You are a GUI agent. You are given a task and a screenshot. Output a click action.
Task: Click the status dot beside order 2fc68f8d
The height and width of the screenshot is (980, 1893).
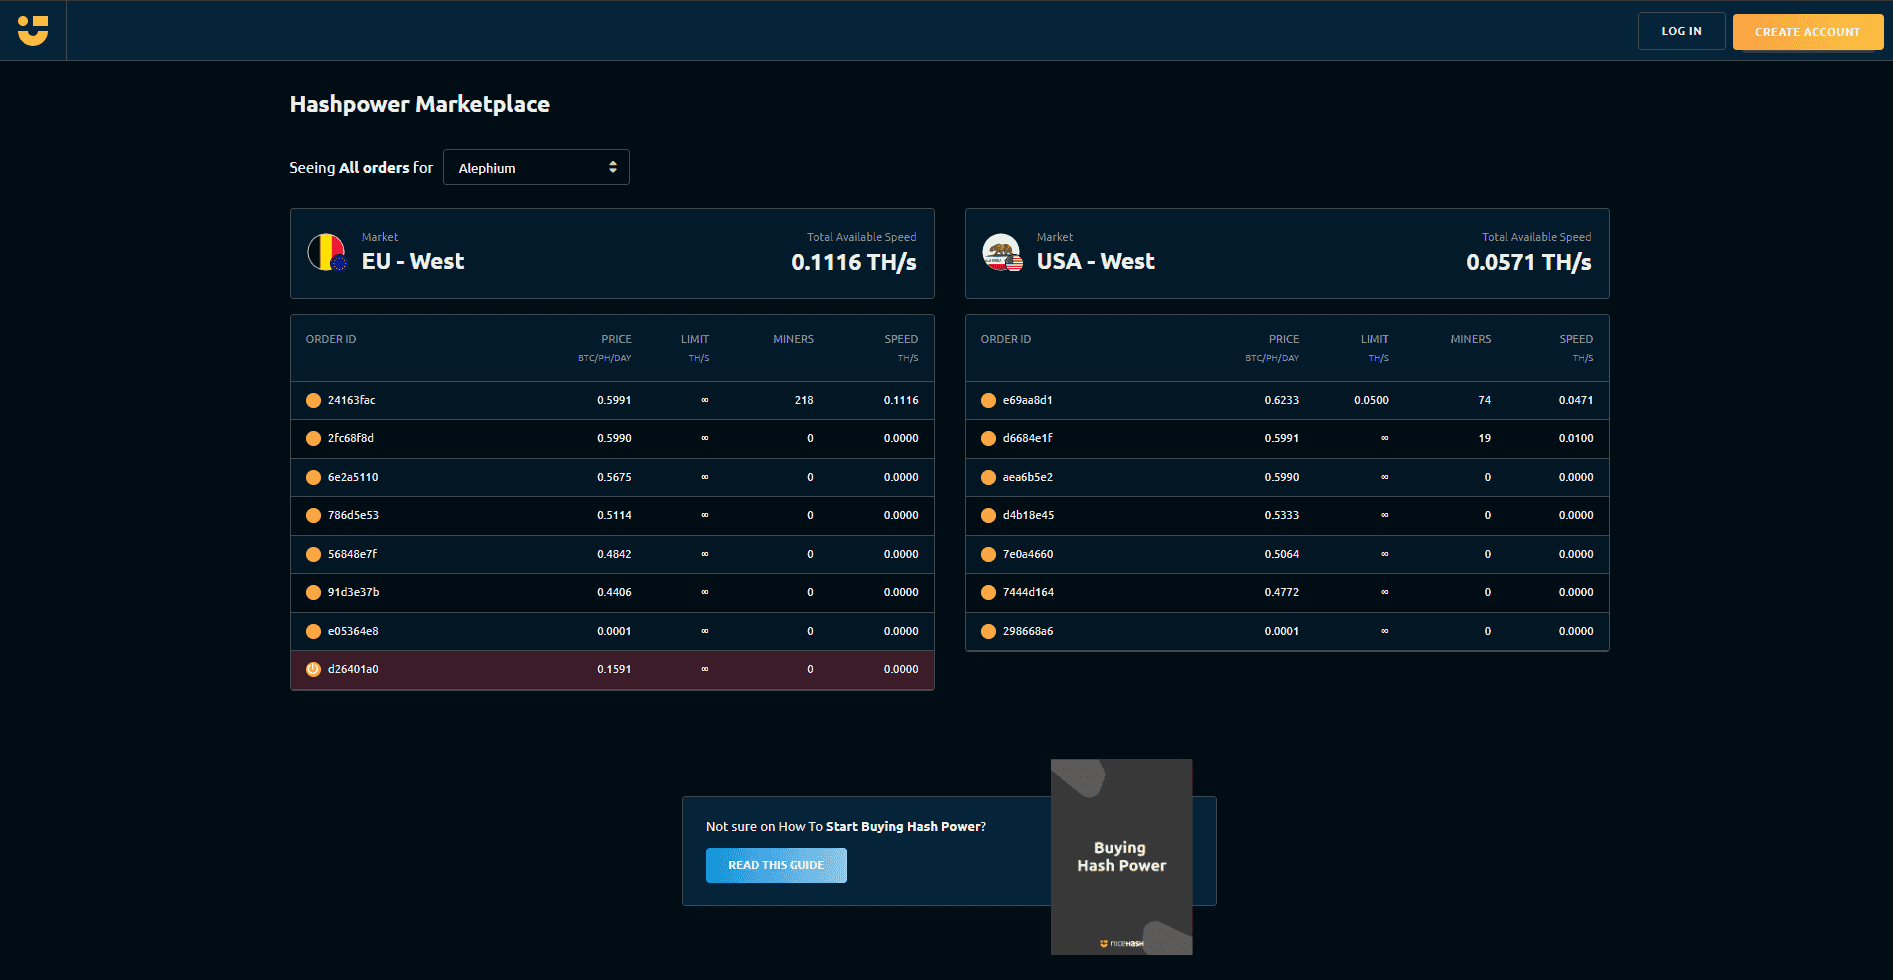(313, 438)
